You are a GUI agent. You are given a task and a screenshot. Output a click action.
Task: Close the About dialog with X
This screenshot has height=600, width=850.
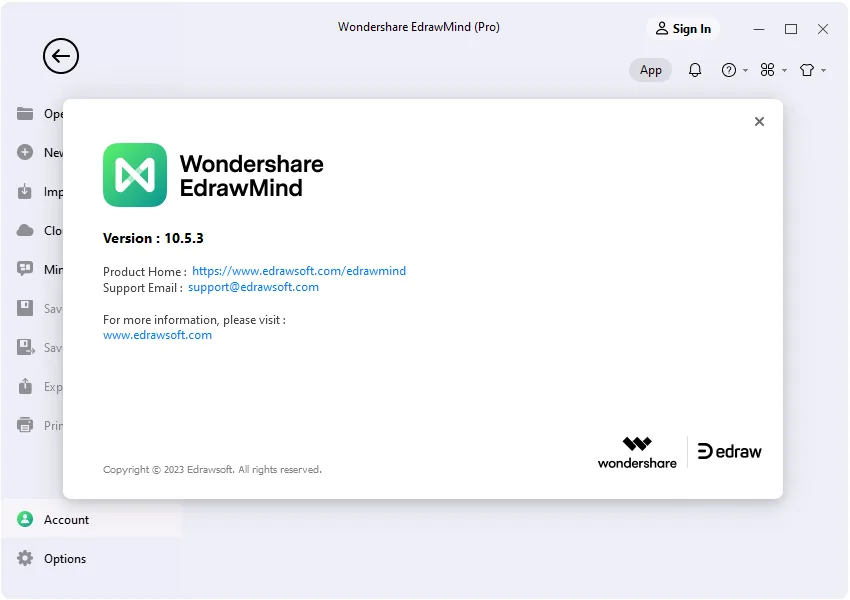tap(759, 121)
